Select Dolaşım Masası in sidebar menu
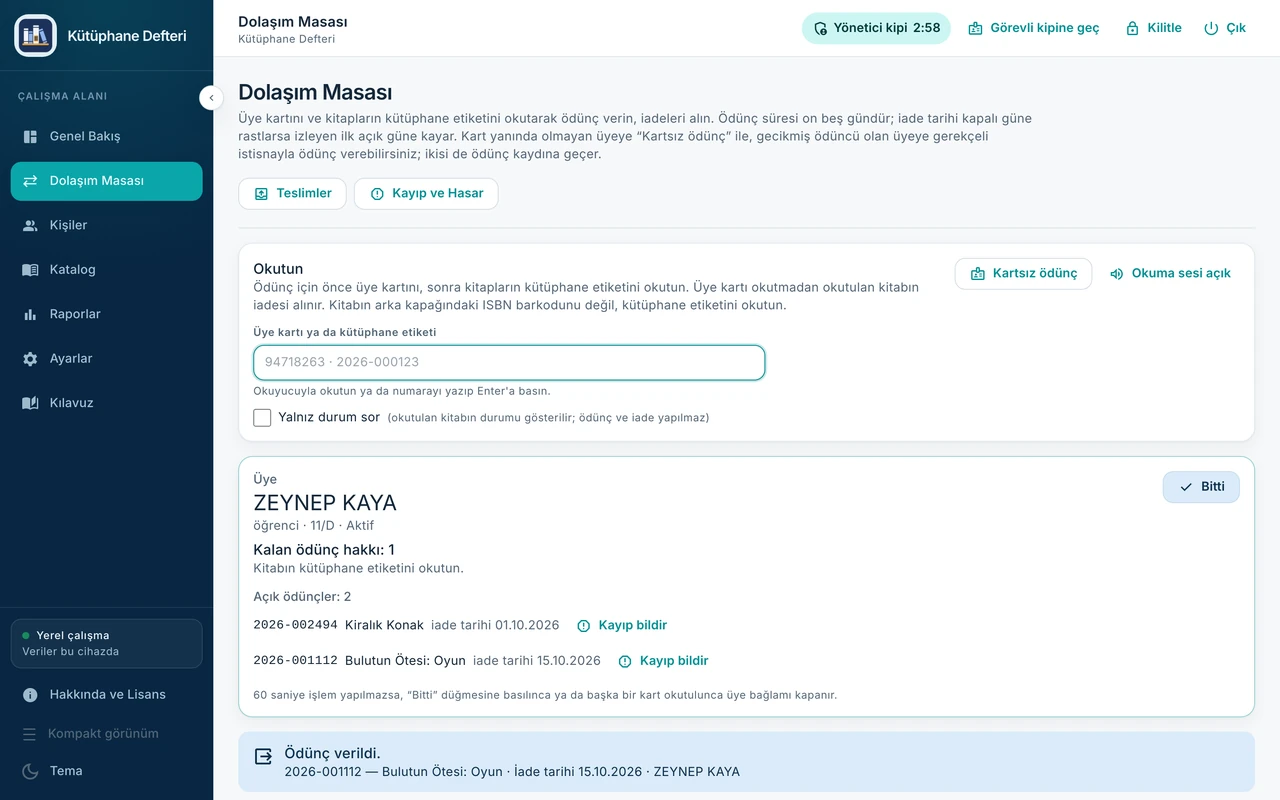The height and width of the screenshot is (800, 1280). click(106, 181)
